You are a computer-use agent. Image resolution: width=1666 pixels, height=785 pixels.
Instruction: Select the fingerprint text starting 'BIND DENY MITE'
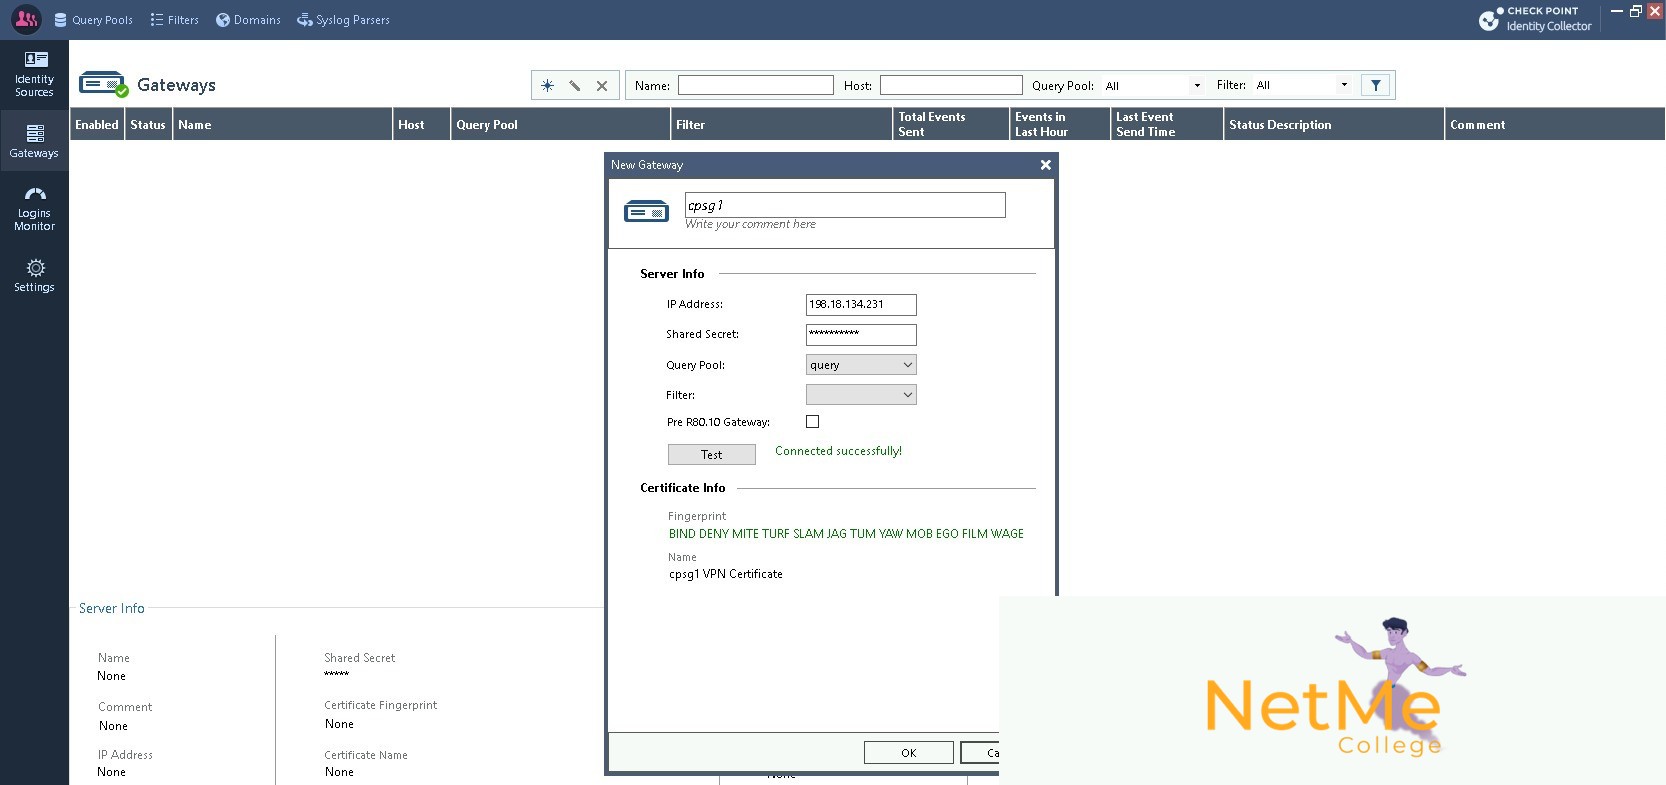coord(846,534)
